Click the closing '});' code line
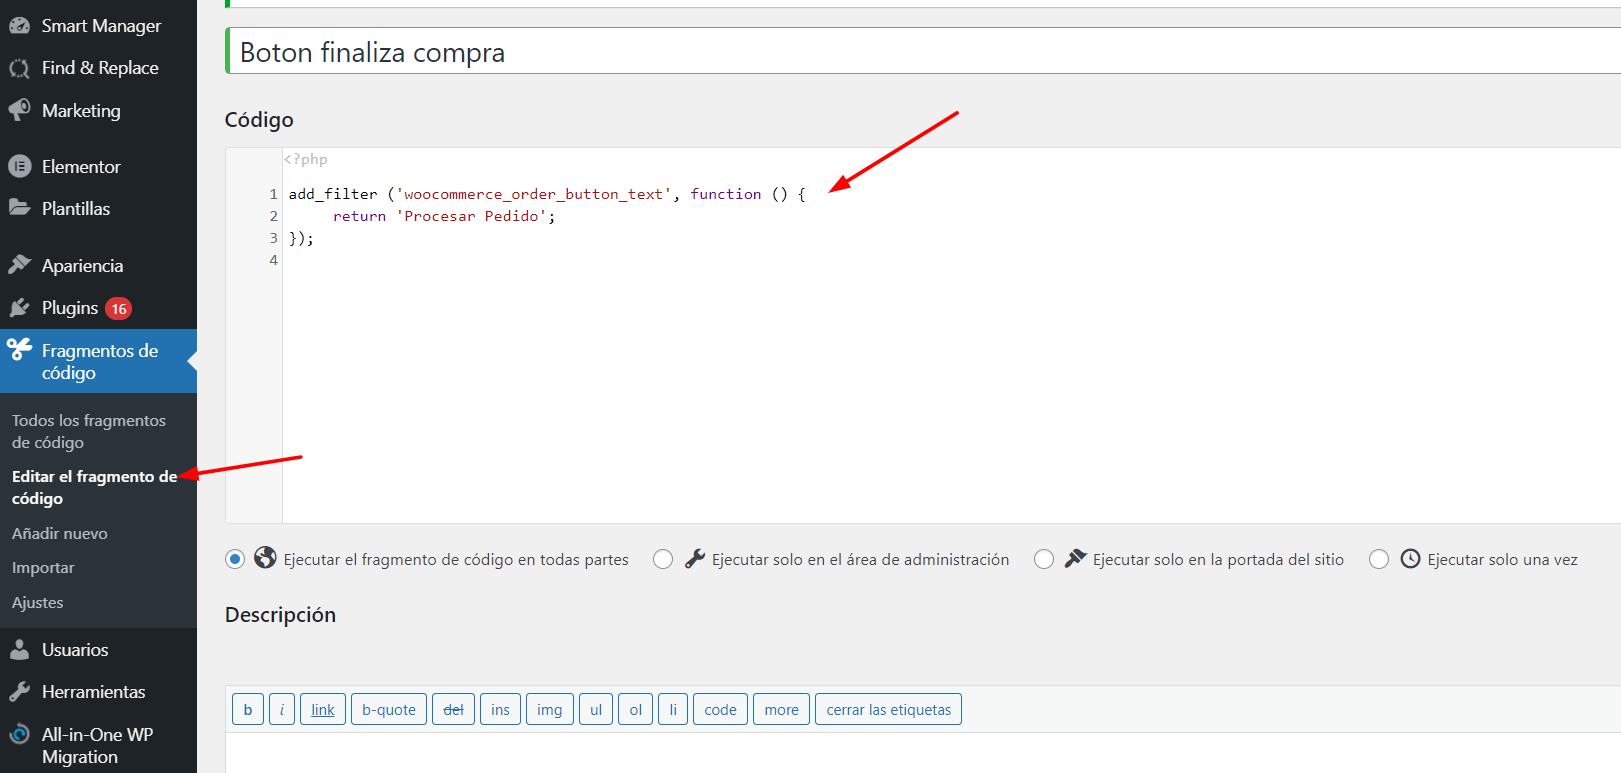1621x773 pixels. coord(301,238)
